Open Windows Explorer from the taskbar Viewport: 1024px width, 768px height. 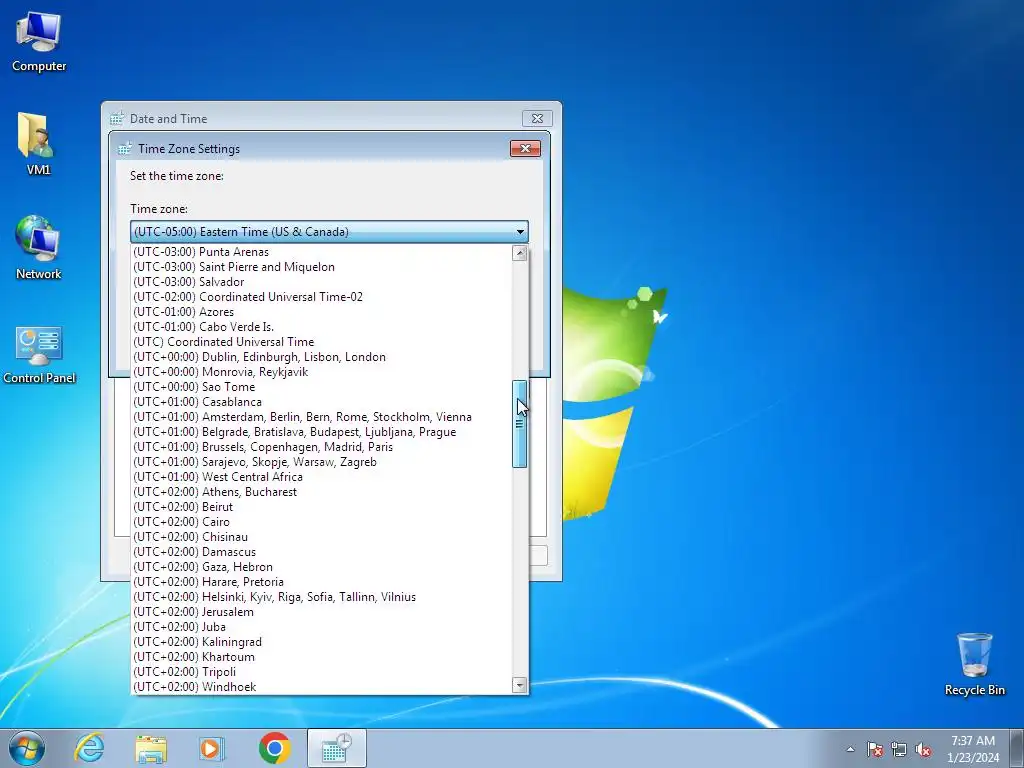(151, 748)
